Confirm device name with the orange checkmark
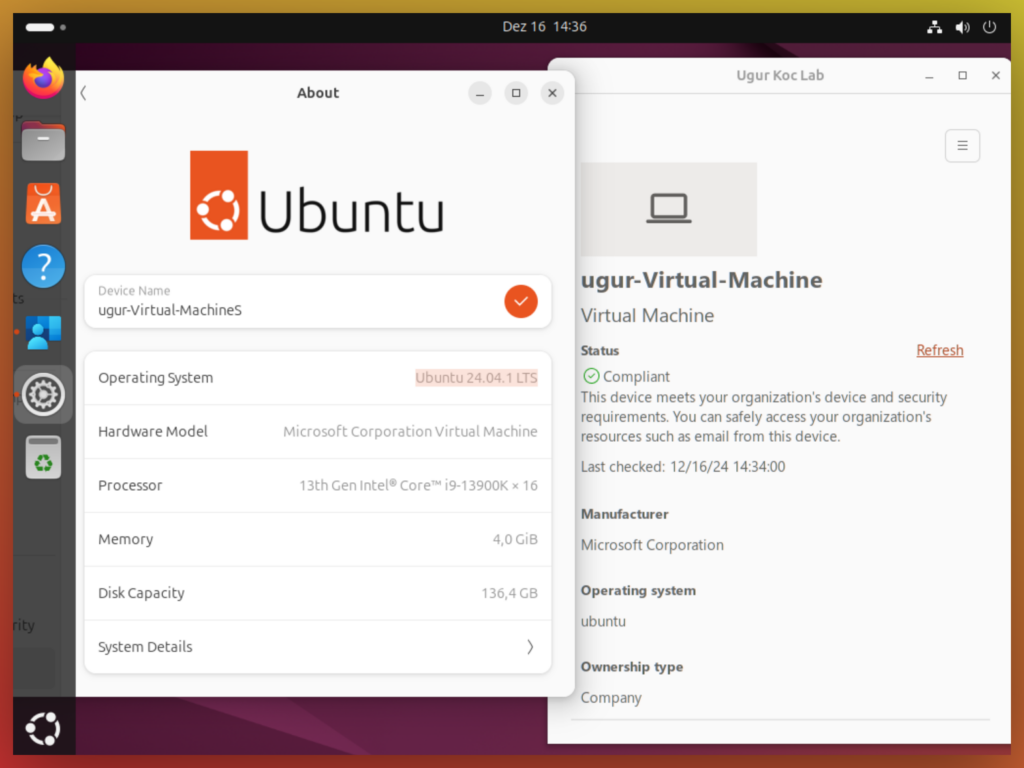This screenshot has width=1024, height=768. [x=520, y=301]
